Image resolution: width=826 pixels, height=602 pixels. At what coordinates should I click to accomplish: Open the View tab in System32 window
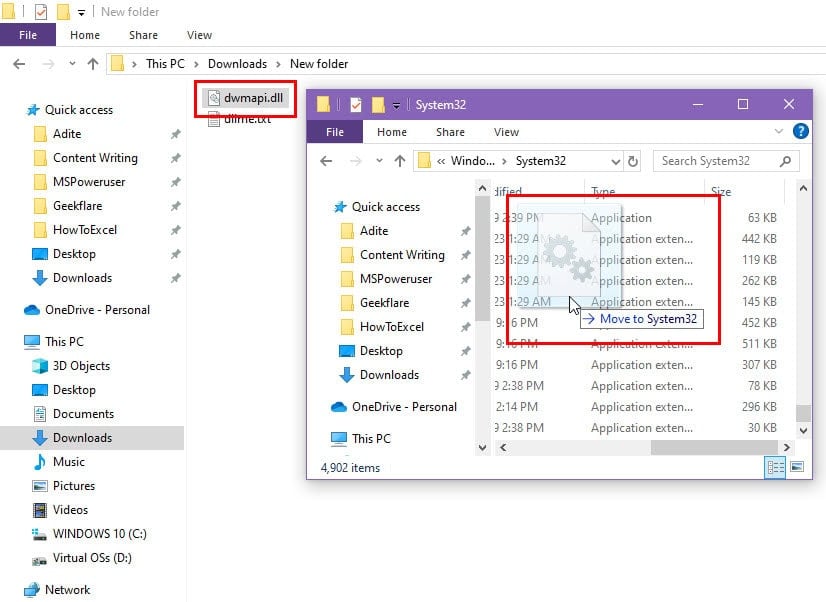506,132
